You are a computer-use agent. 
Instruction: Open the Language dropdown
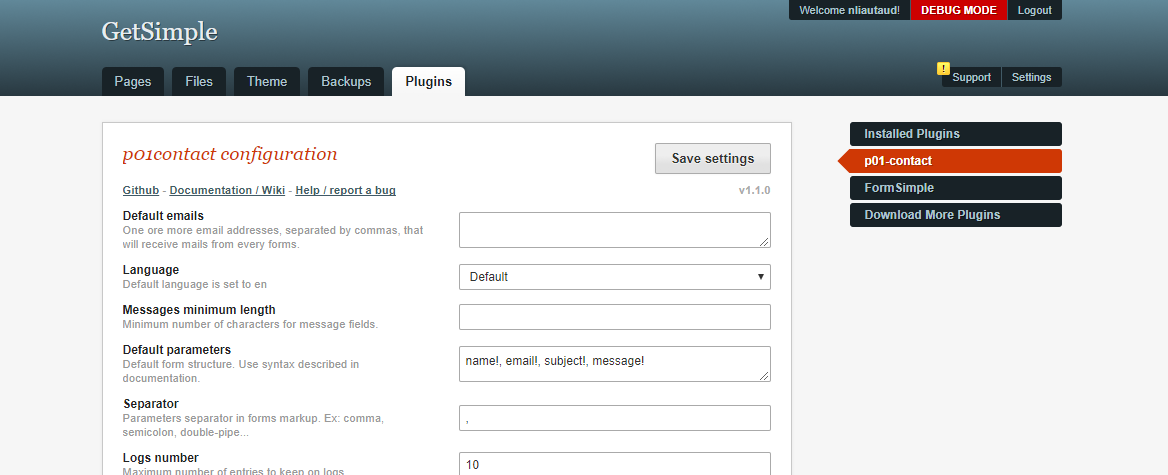tap(614, 277)
